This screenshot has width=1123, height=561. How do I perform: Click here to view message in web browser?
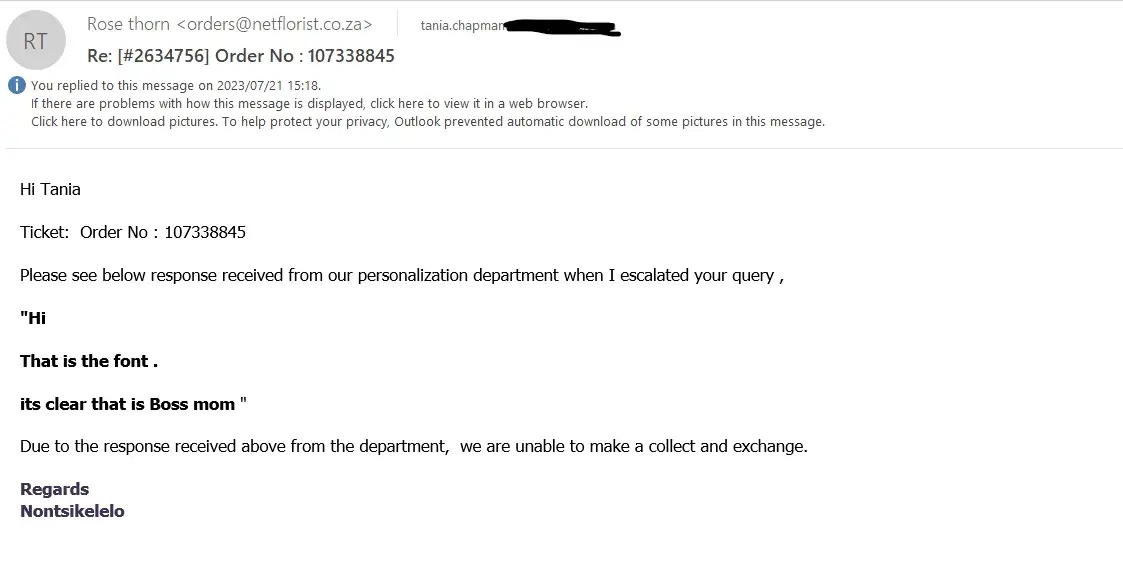point(309,103)
